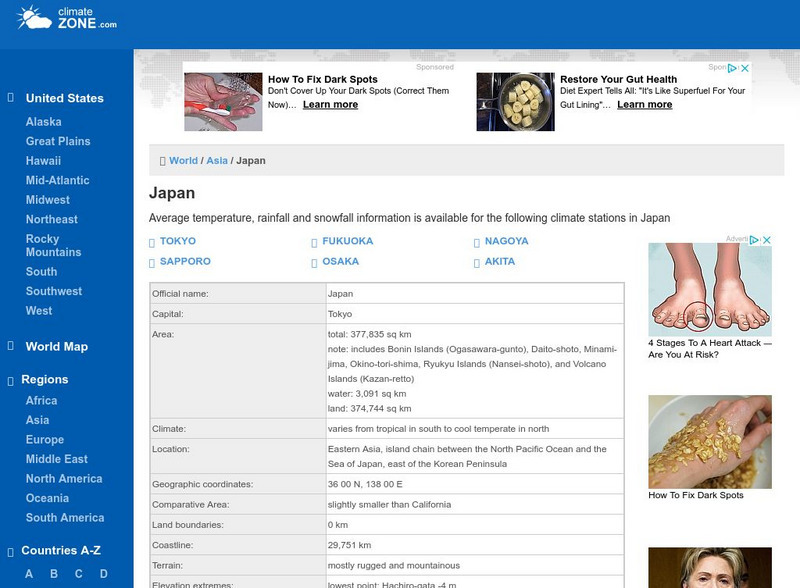Click the icon next to Countries A-Z
800x588 pixels.
(x=11, y=551)
